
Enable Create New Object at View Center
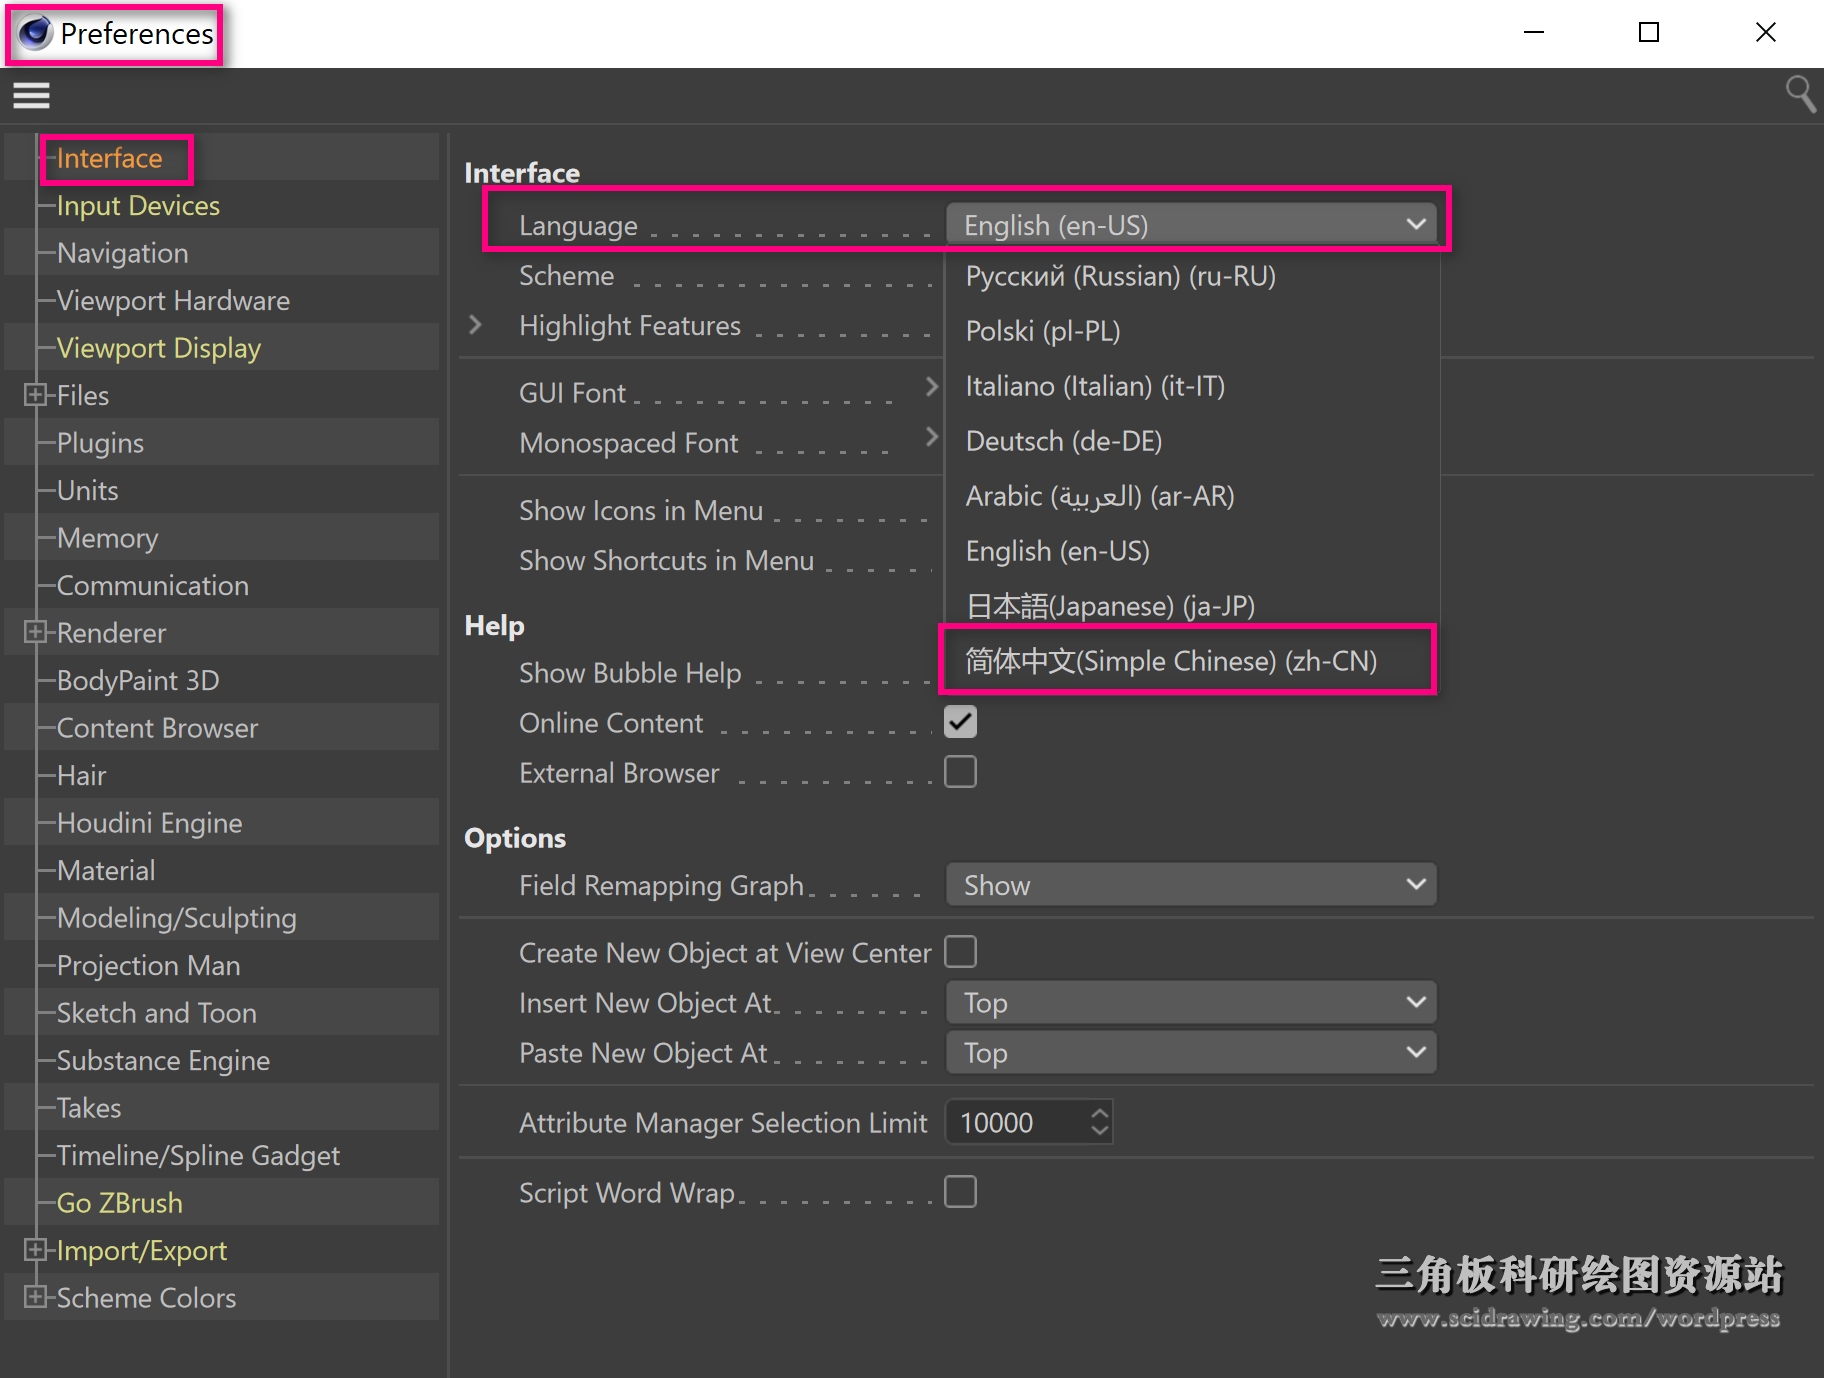[960, 952]
